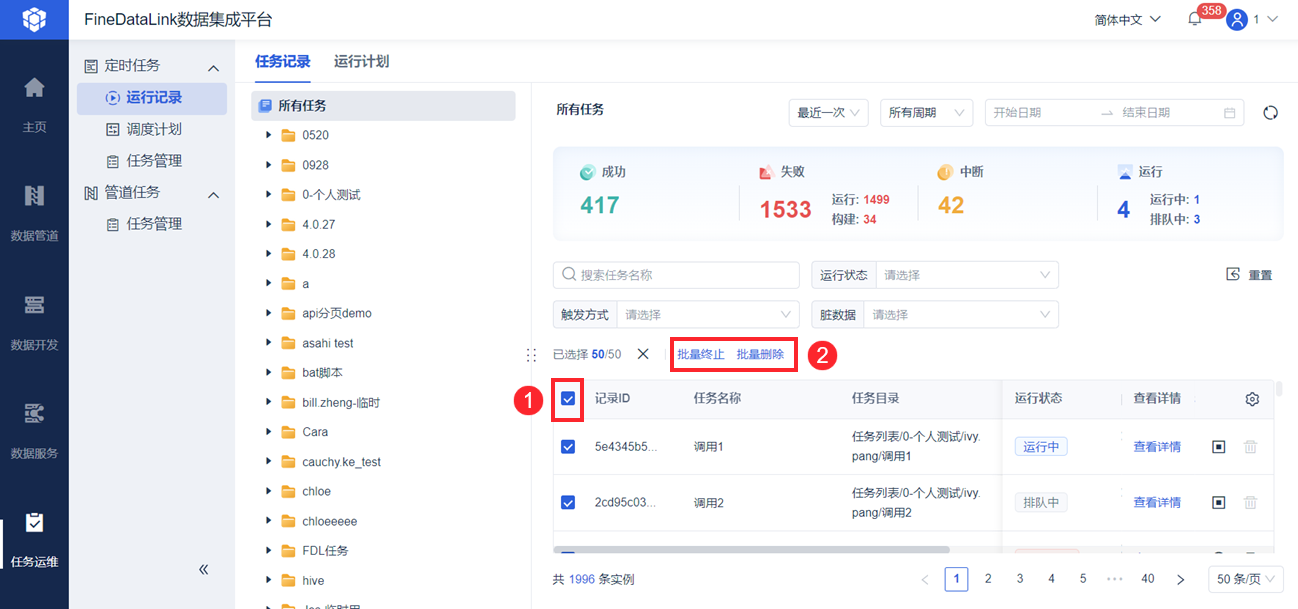Uncheck the select-all header checkbox
The image size is (1298, 609).
[x=568, y=399]
